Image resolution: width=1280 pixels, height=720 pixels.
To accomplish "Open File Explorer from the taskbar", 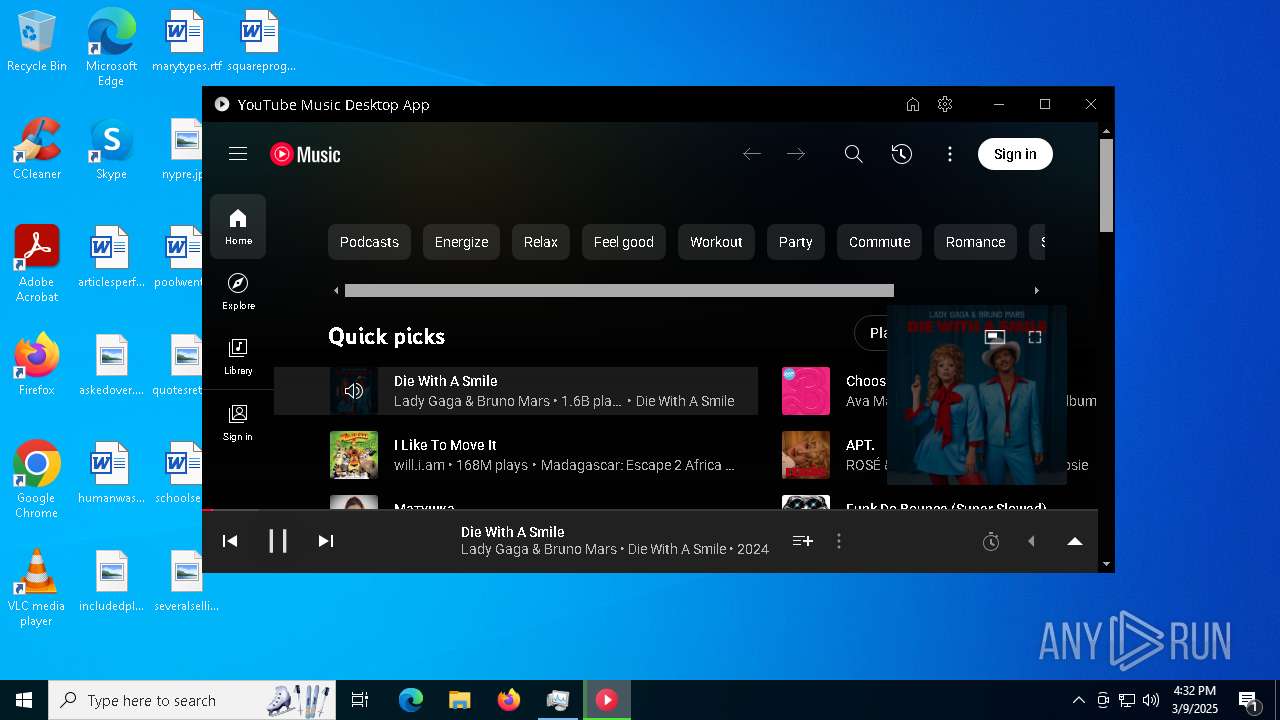I will pos(459,700).
